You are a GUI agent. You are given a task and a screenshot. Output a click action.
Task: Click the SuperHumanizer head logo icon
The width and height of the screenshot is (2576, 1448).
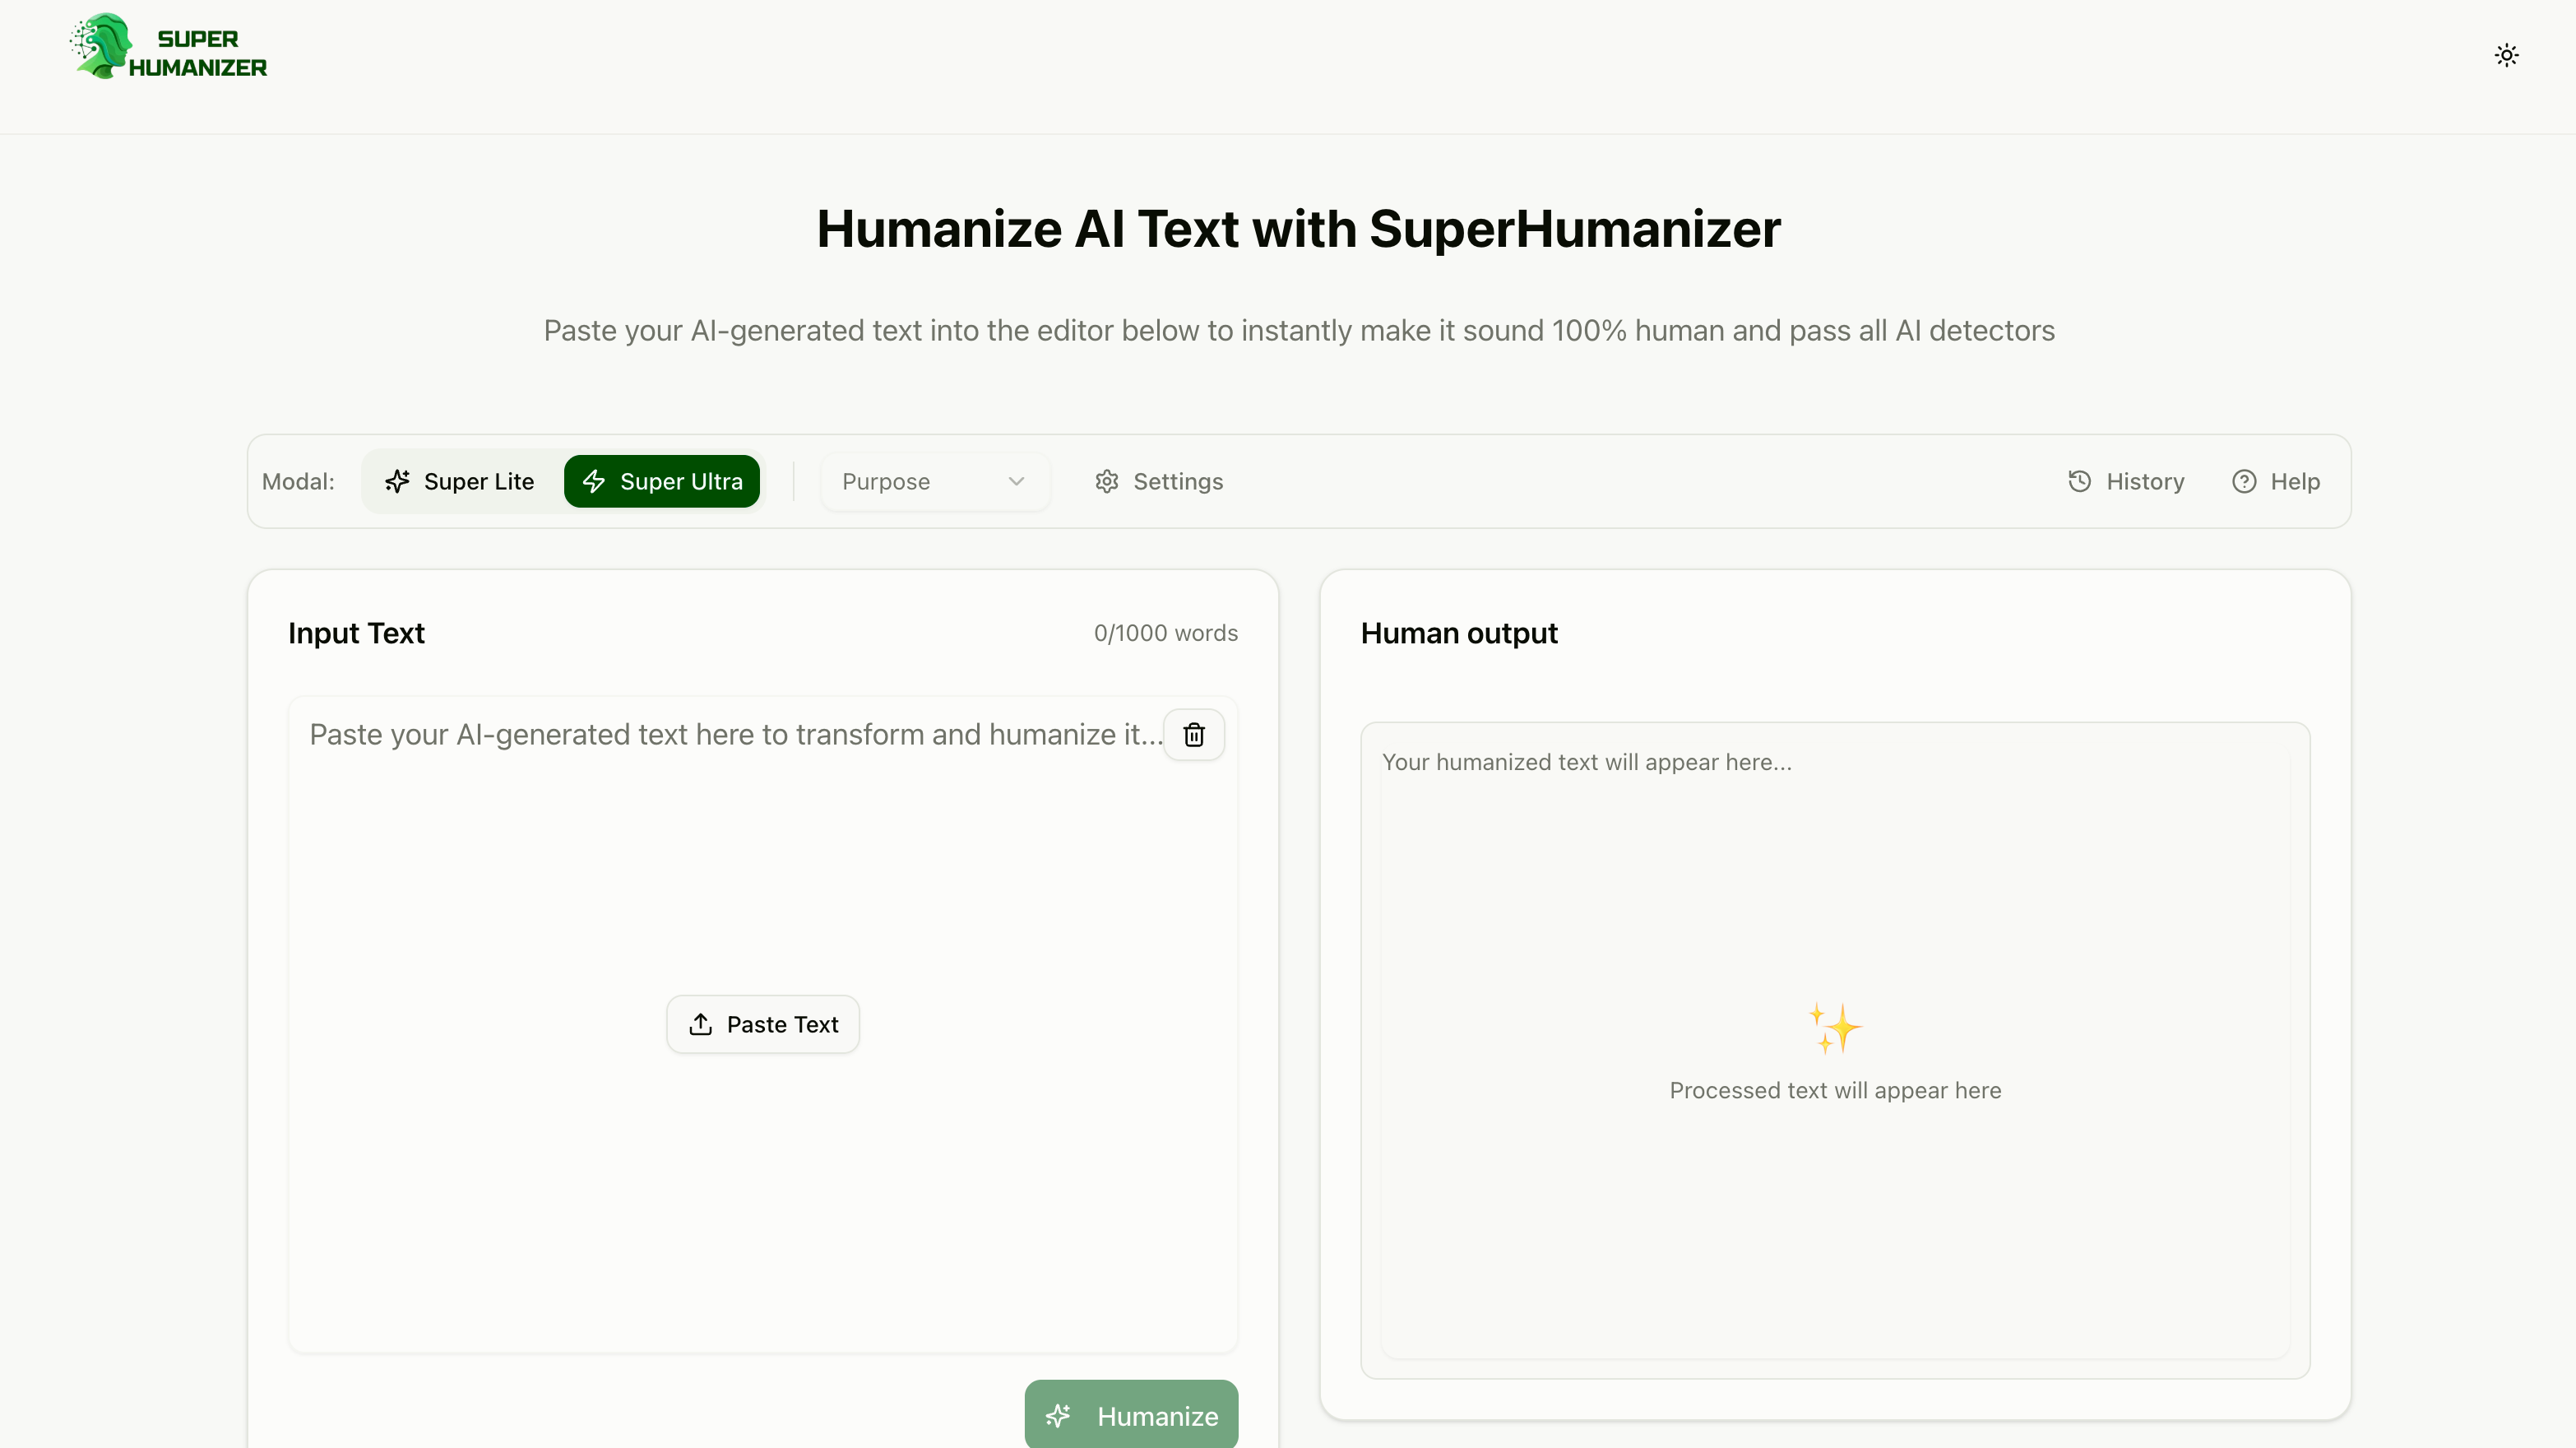102,46
